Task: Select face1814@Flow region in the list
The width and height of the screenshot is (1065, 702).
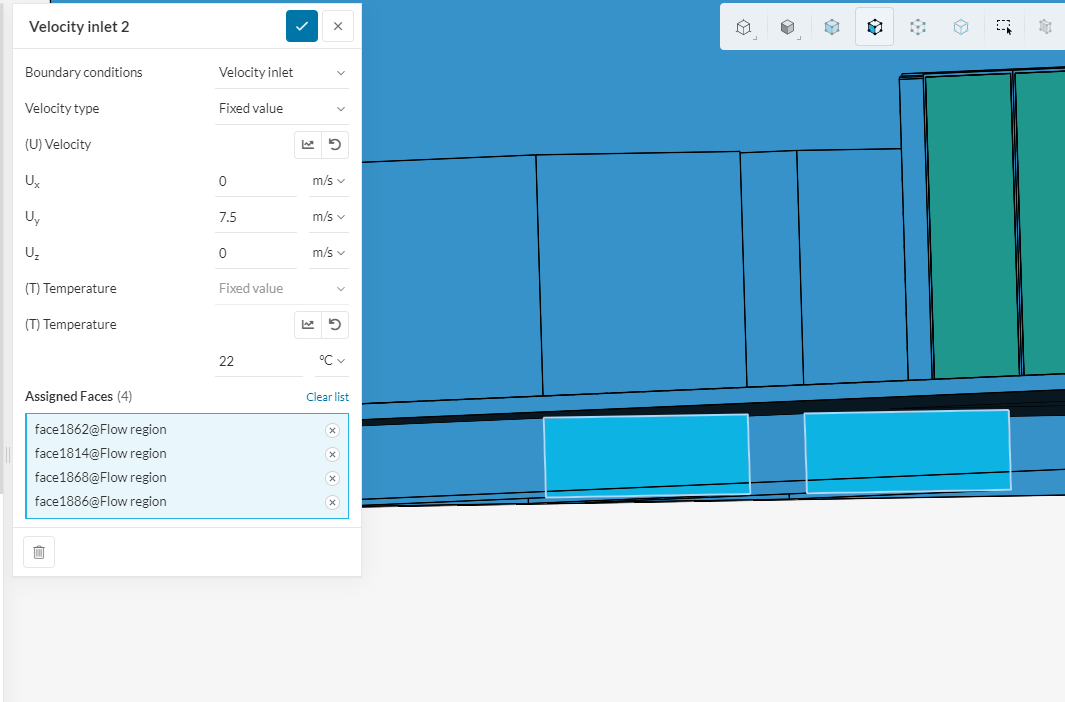Action: [101, 454]
